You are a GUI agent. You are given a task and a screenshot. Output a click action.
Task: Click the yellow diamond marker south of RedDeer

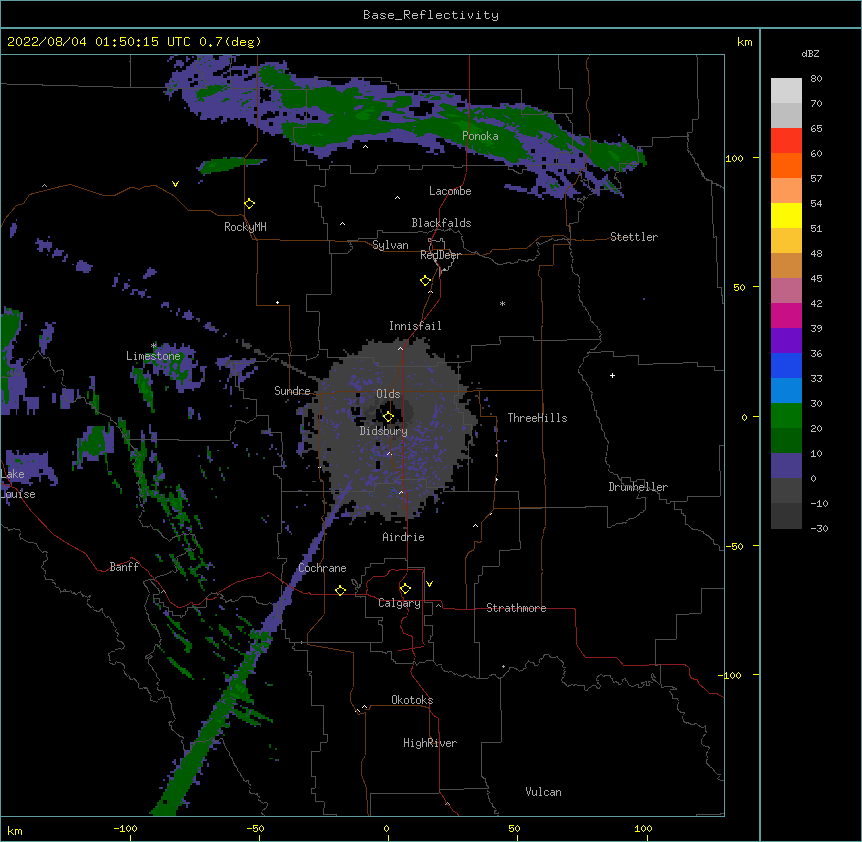(x=426, y=281)
